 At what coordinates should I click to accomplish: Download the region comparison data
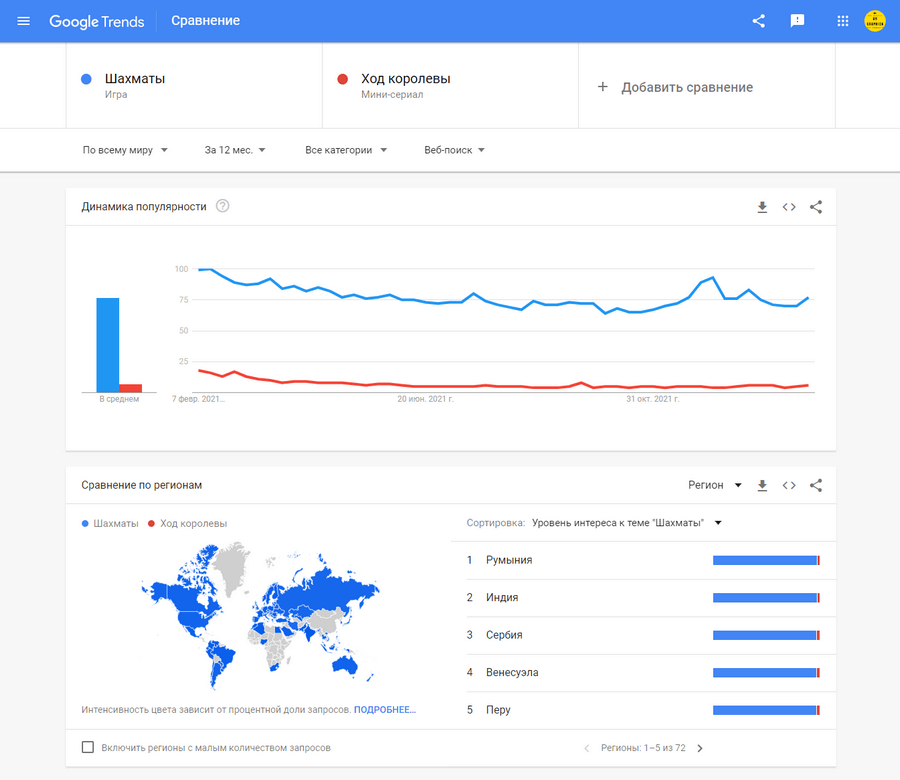tap(762, 485)
